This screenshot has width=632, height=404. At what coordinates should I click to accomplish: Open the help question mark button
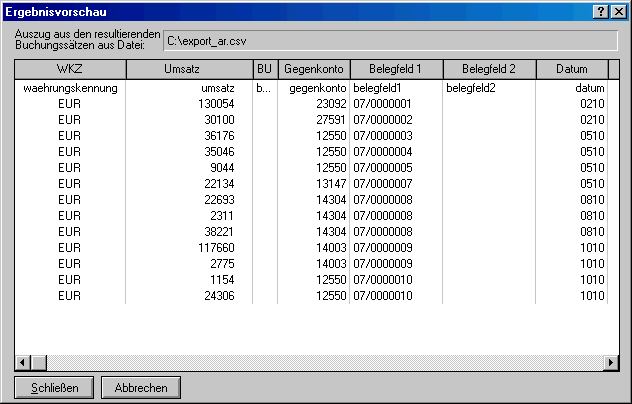pyautogui.click(x=601, y=12)
